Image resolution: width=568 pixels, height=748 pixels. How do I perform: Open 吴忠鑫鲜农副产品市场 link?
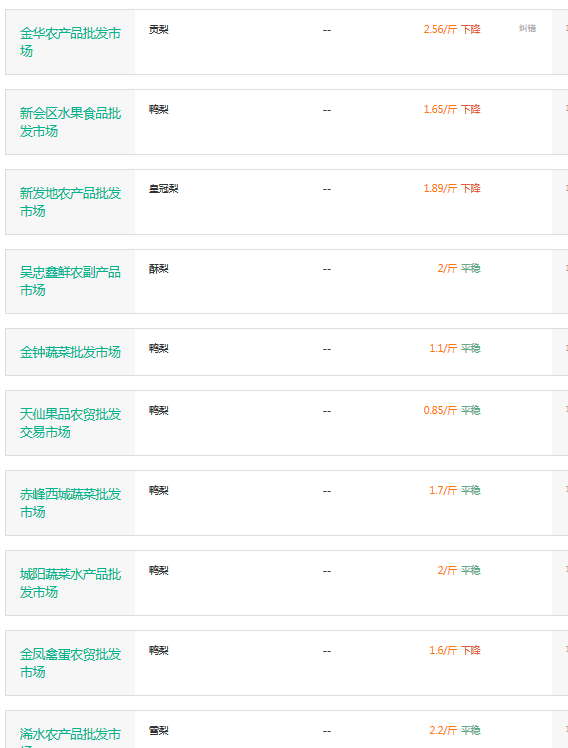pyautogui.click(x=70, y=281)
